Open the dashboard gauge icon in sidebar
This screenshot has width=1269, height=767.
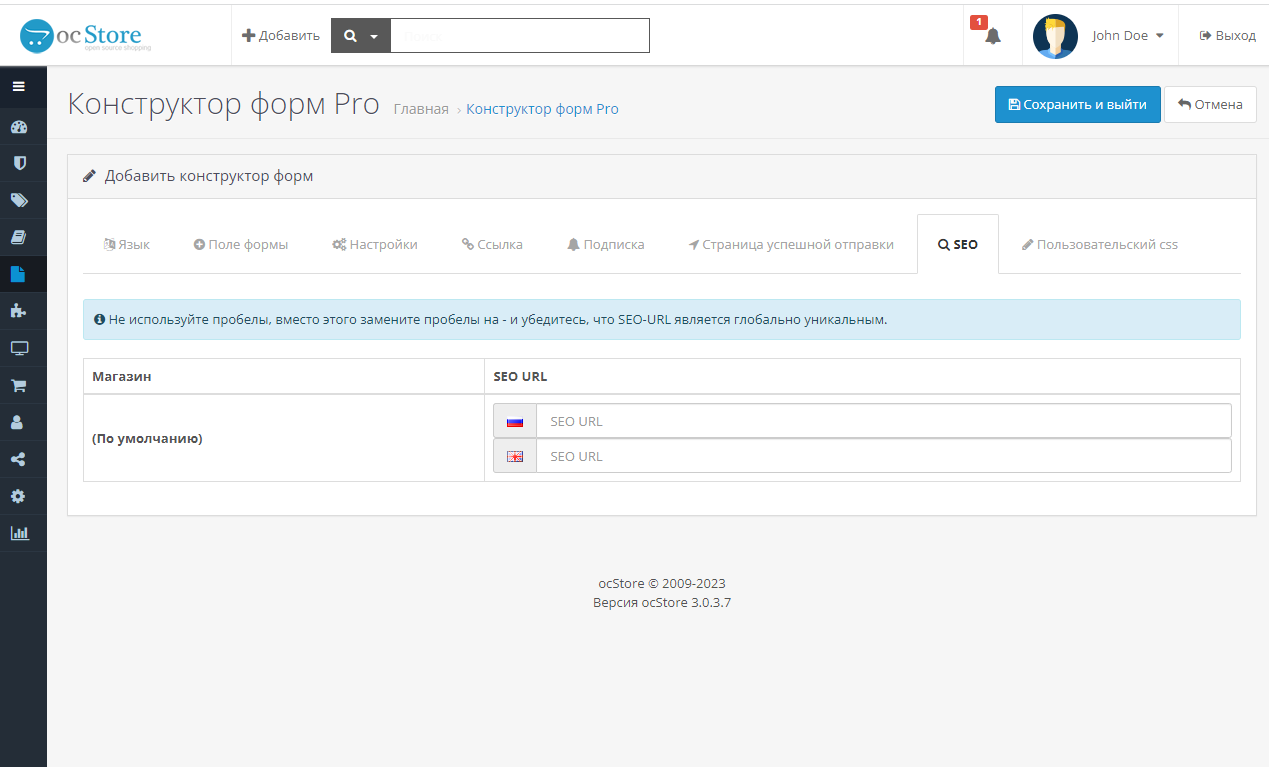pos(19,127)
